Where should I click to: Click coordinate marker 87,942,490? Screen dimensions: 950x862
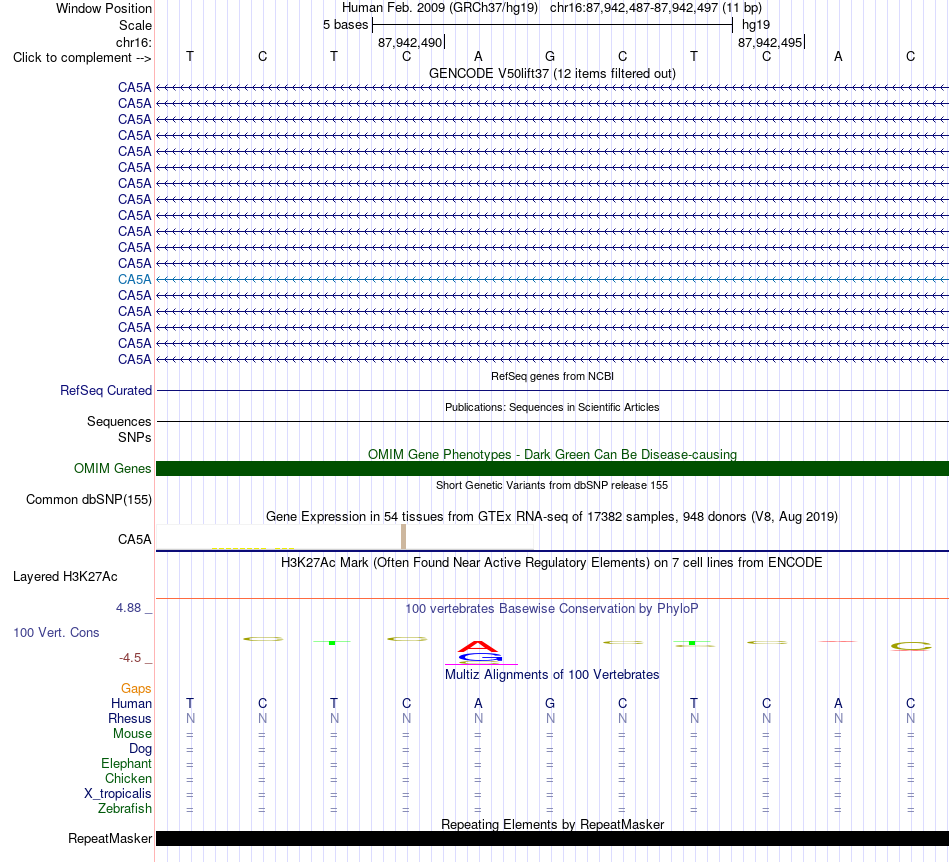coord(410,42)
